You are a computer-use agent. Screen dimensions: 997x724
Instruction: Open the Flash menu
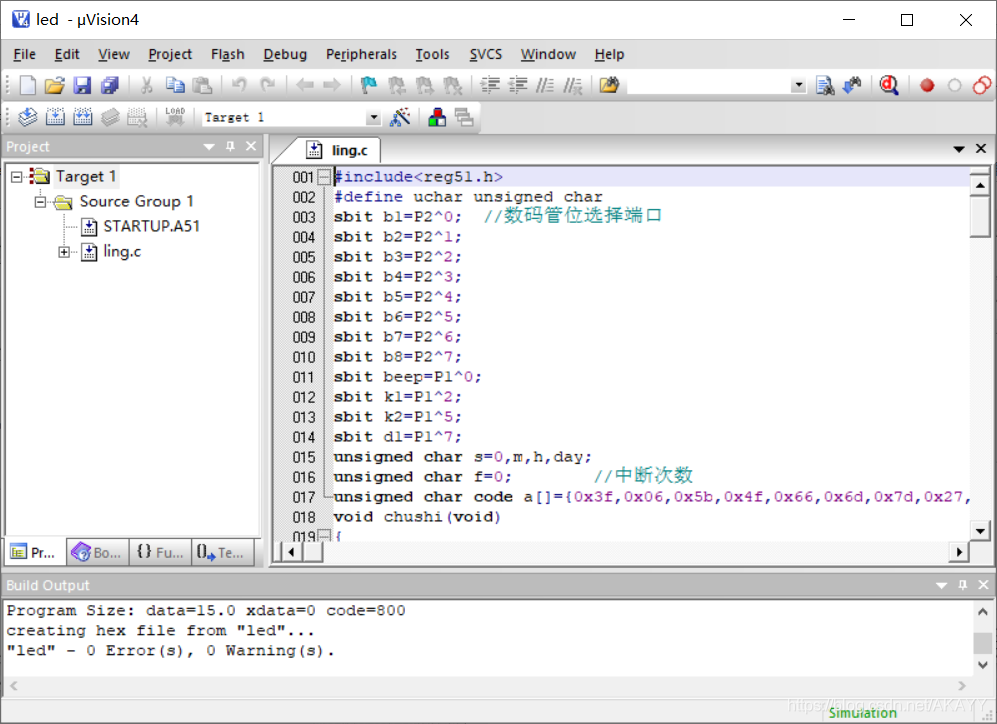[228, 55]
